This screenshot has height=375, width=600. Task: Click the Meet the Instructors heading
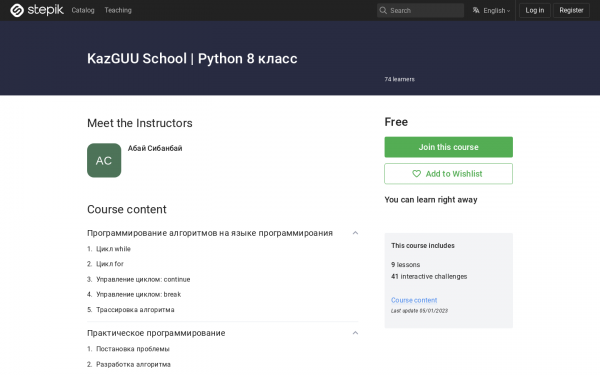[x=140, y=123]
